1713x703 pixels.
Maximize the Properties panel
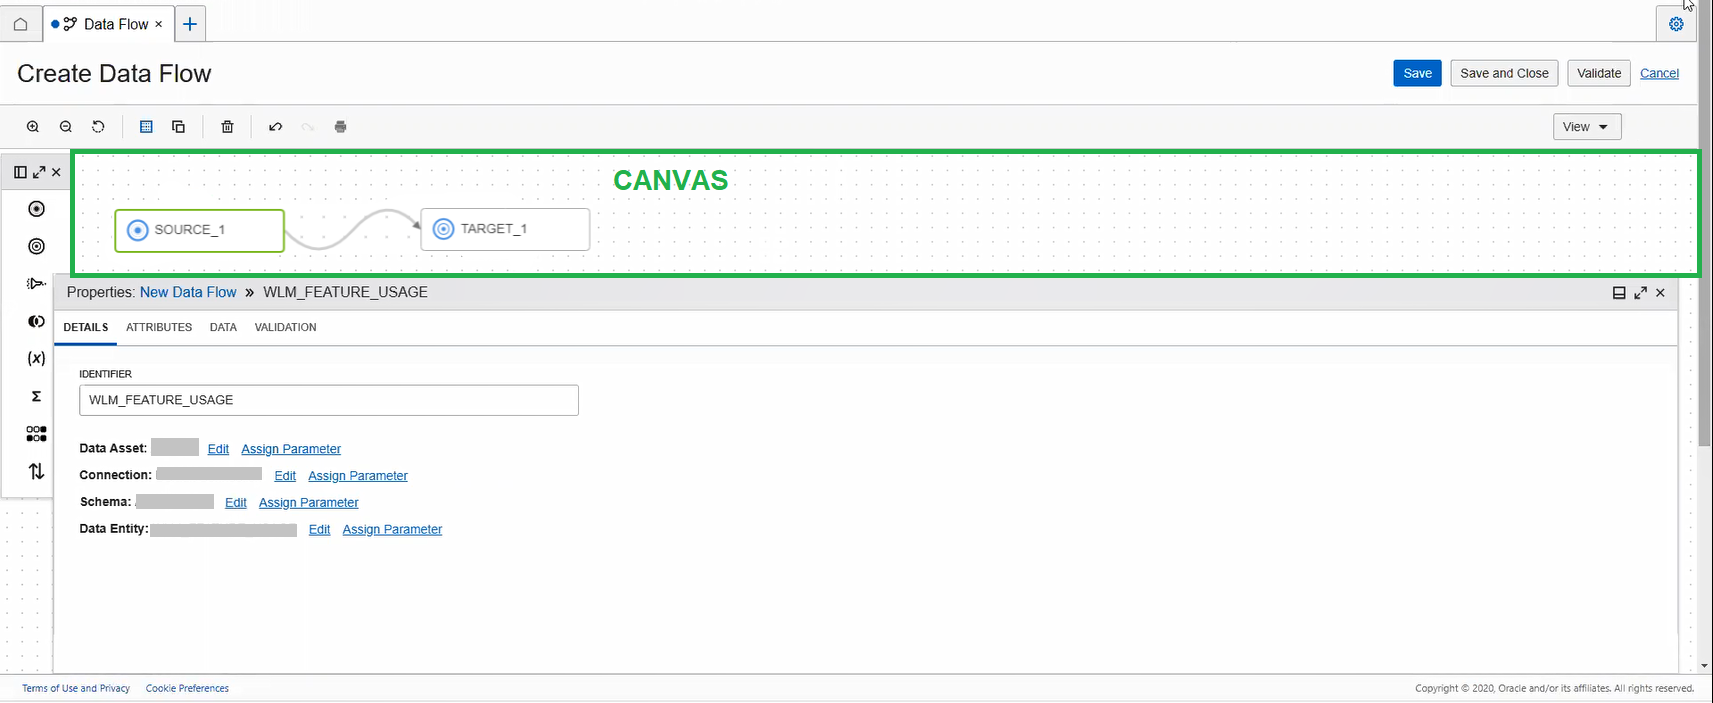[1639, 292]
